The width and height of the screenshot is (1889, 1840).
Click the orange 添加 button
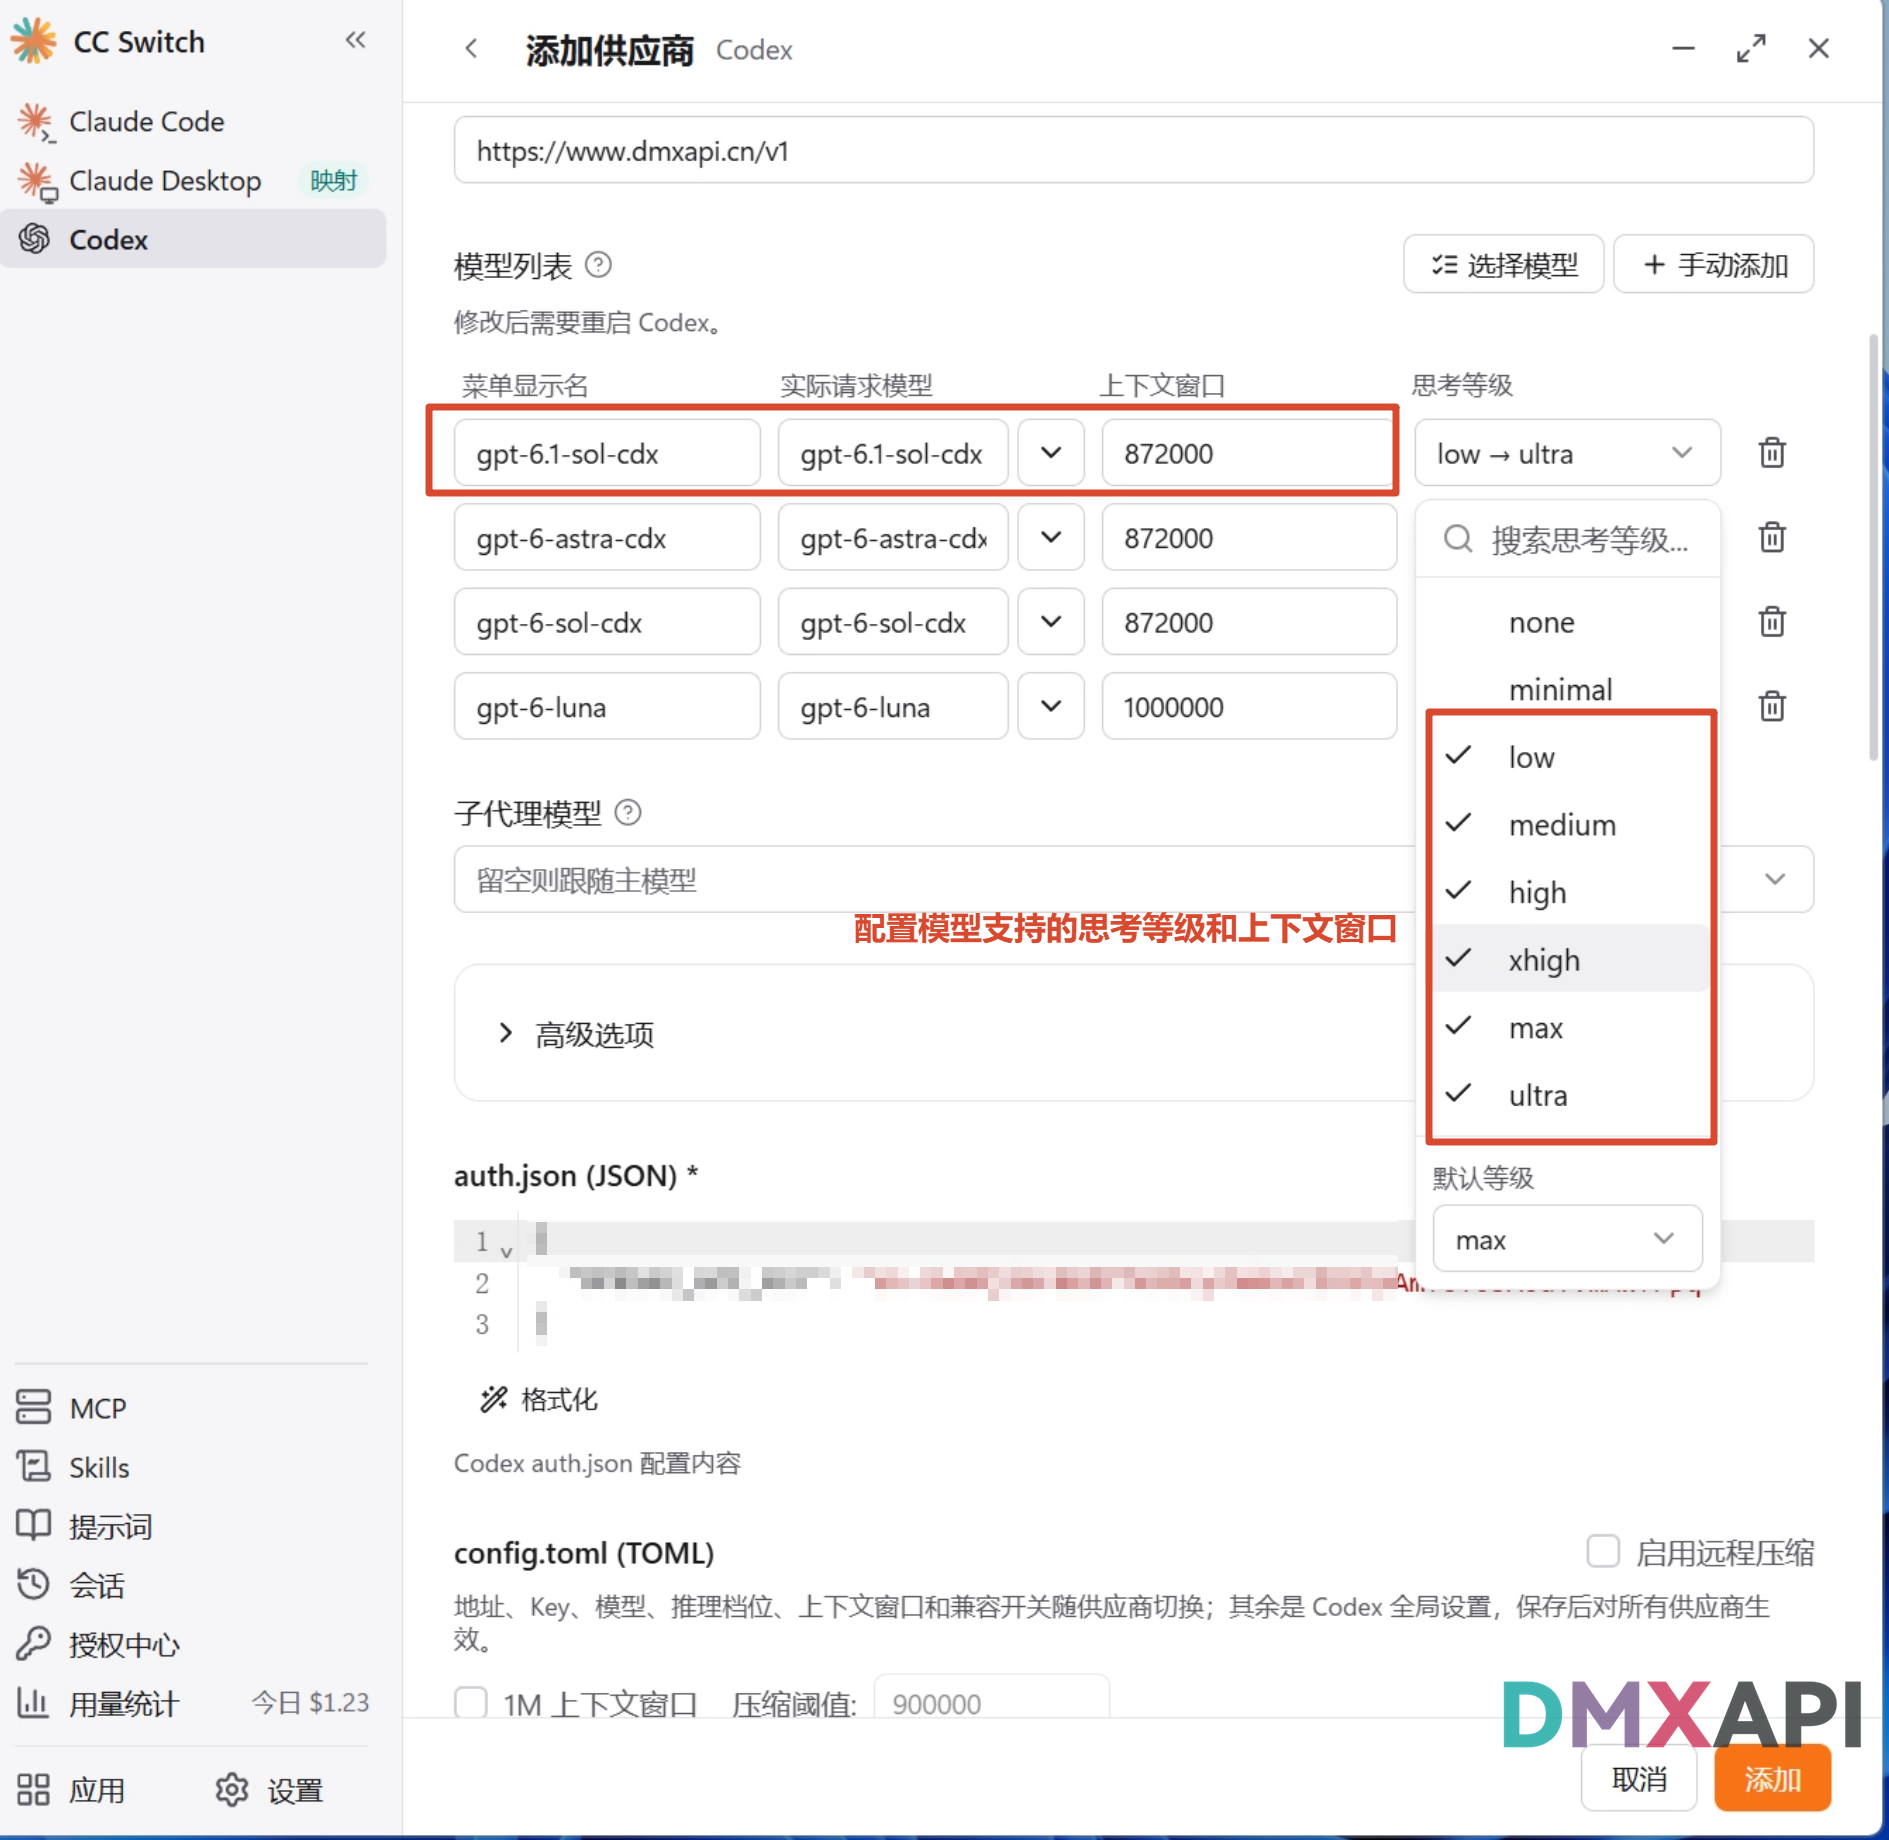1772,1778
